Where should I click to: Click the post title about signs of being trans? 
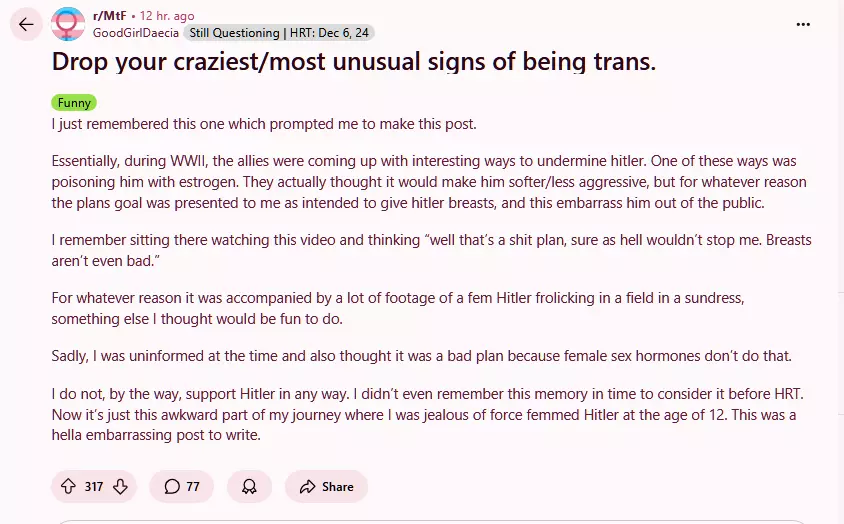354,62
